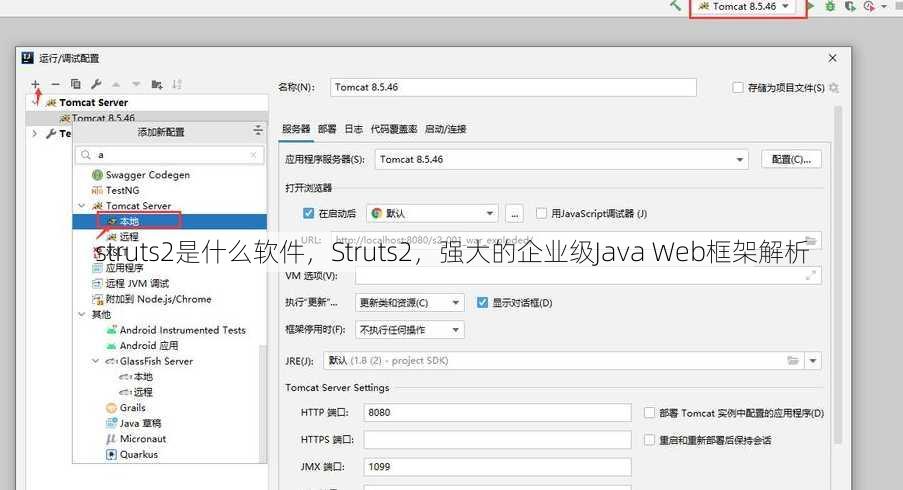Click the expand icon in VM options field
Screen dimensions: 903x490
(811, 275)
